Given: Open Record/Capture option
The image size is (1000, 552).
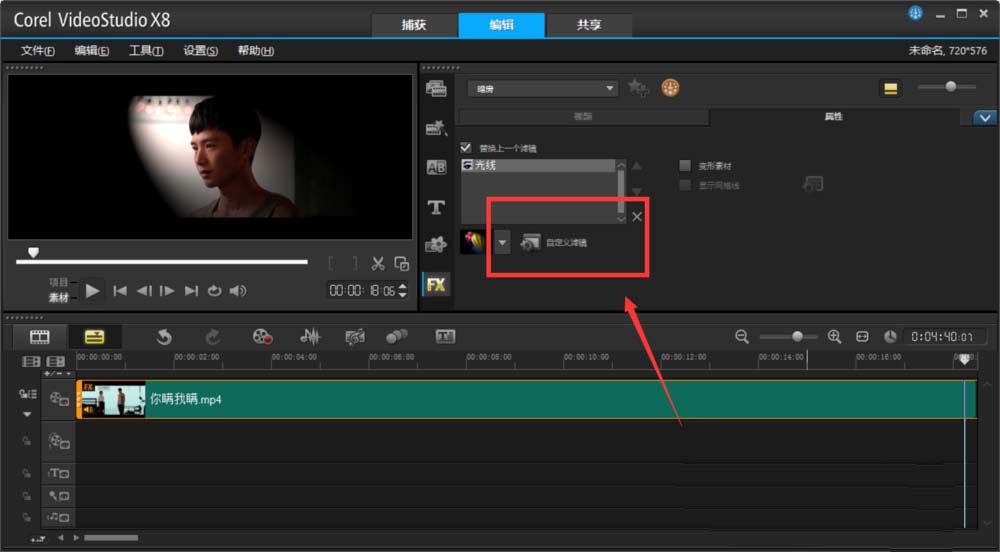Looking at the screenshot, I should [262, 337].
